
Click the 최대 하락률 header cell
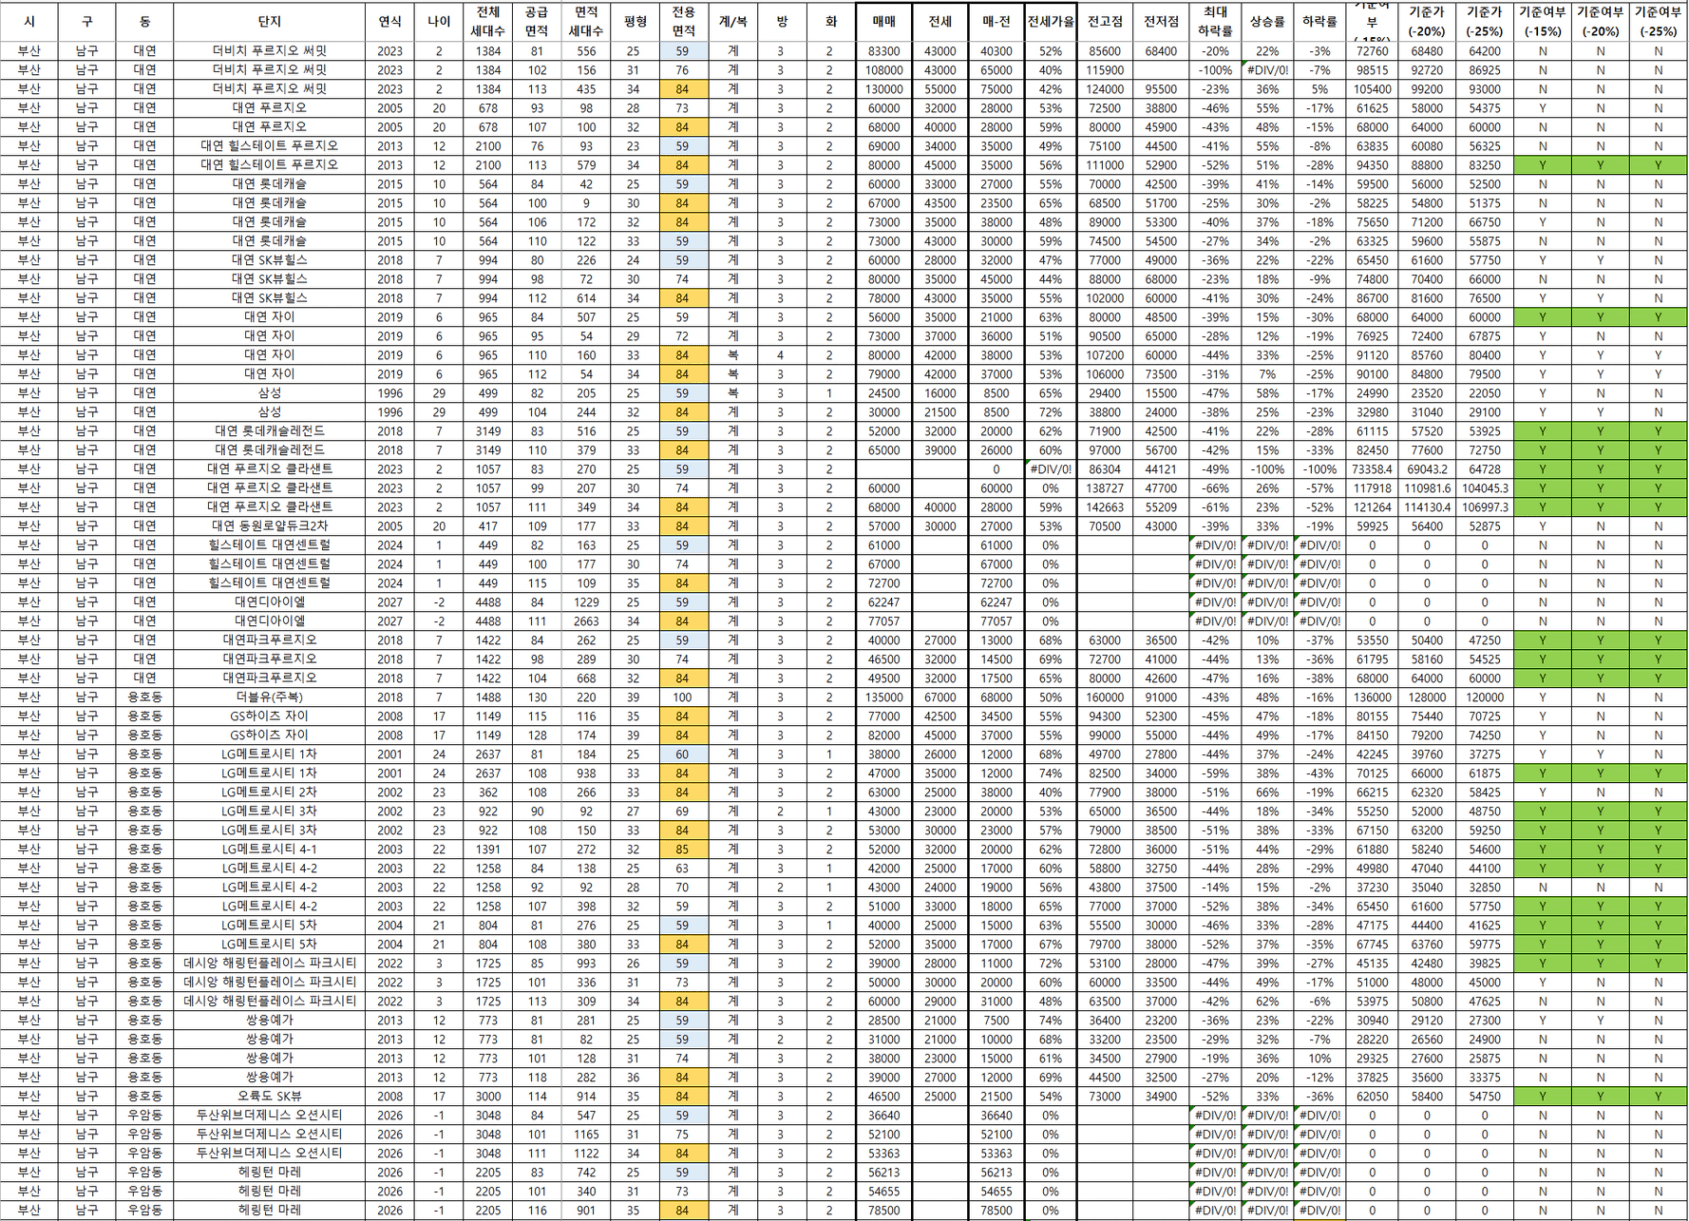coord(1215,21)
